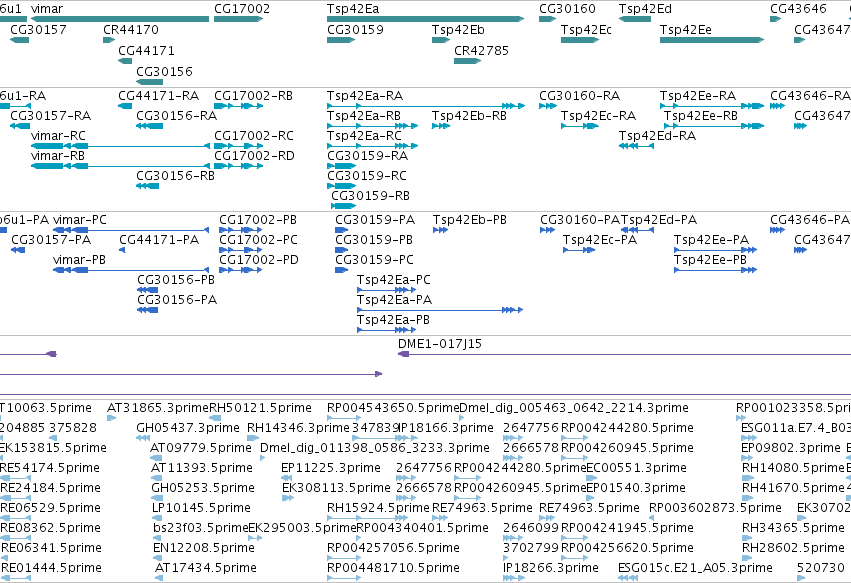Viewport: 851px width, 583px height.
Task: Click the CG30159 gene bar
Action: click(x=341, y=40)
